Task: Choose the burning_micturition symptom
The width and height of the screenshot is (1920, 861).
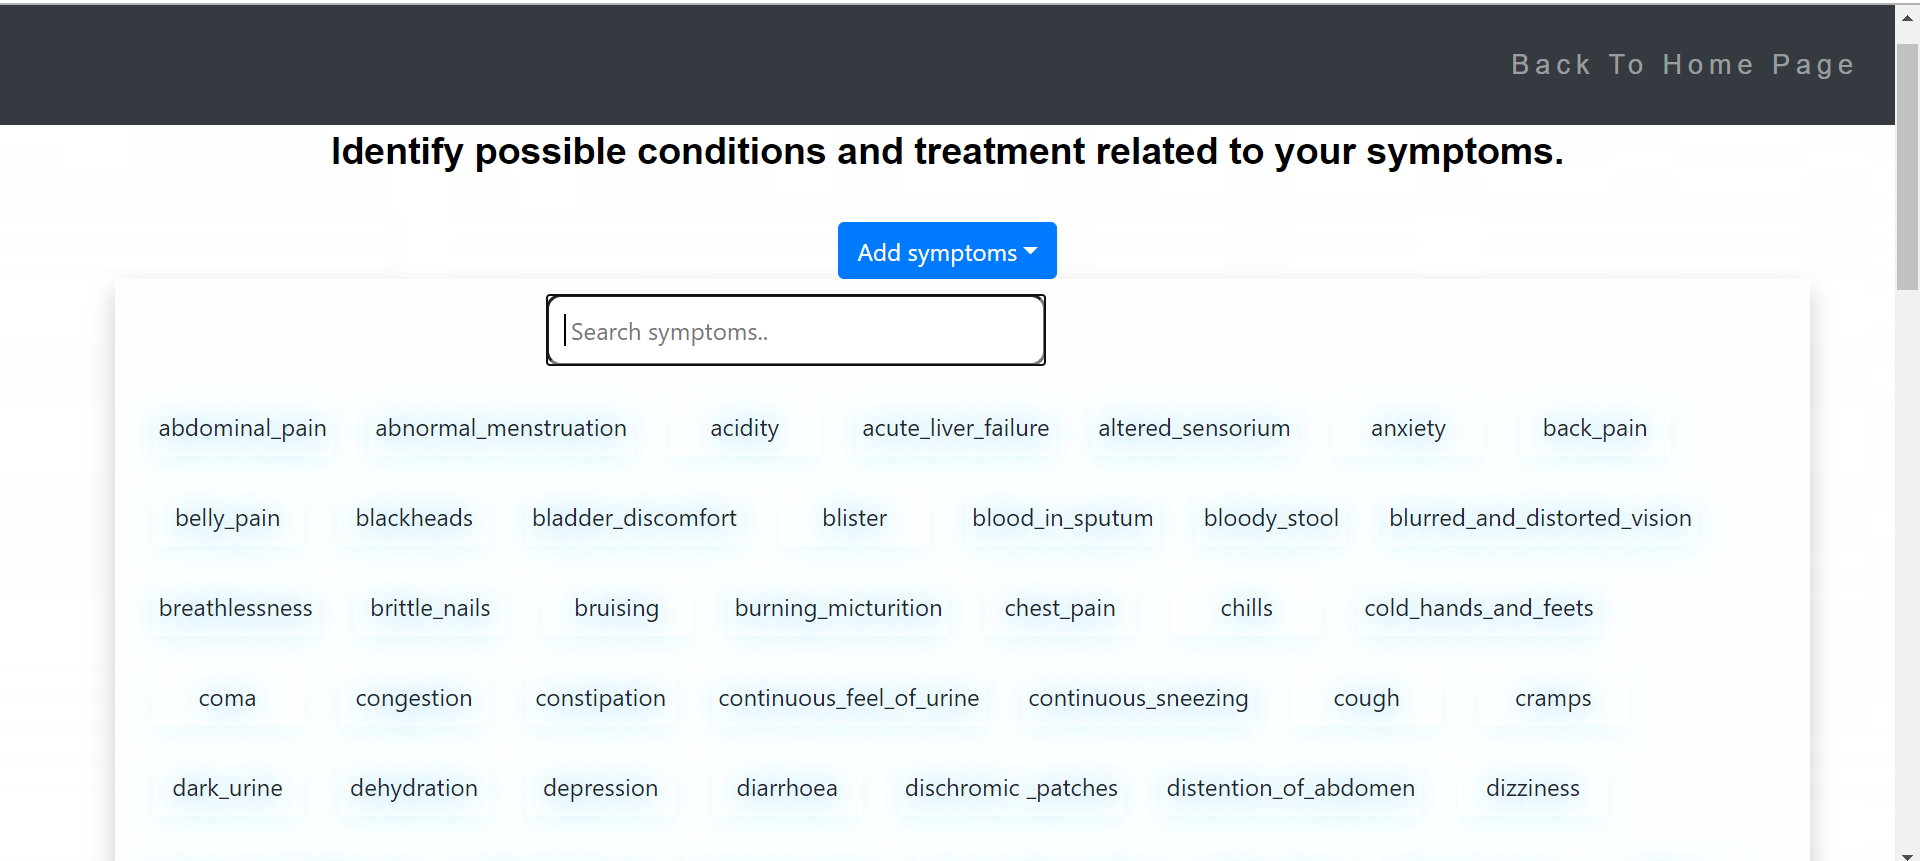Action: click(838, 608)
